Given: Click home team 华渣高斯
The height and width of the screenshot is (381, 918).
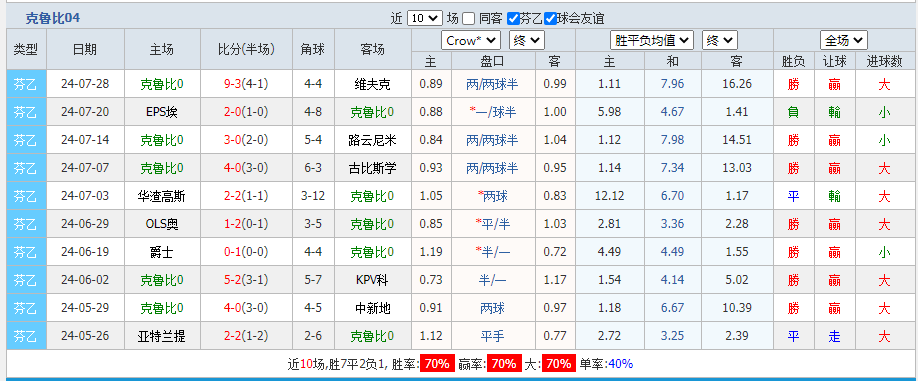Looking at the screenshot, I should point(162,197).
